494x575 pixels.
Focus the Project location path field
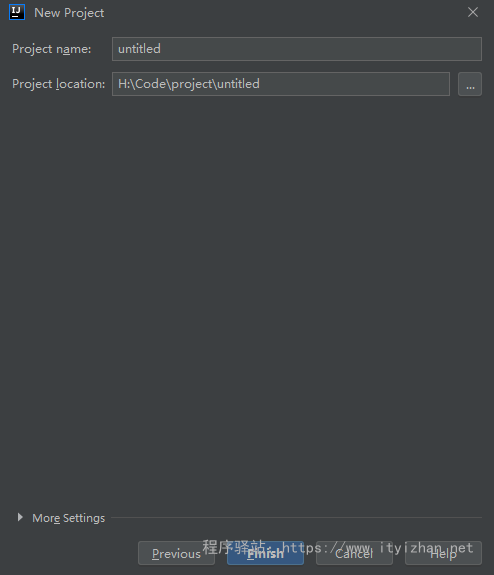[x=281, y=84]
